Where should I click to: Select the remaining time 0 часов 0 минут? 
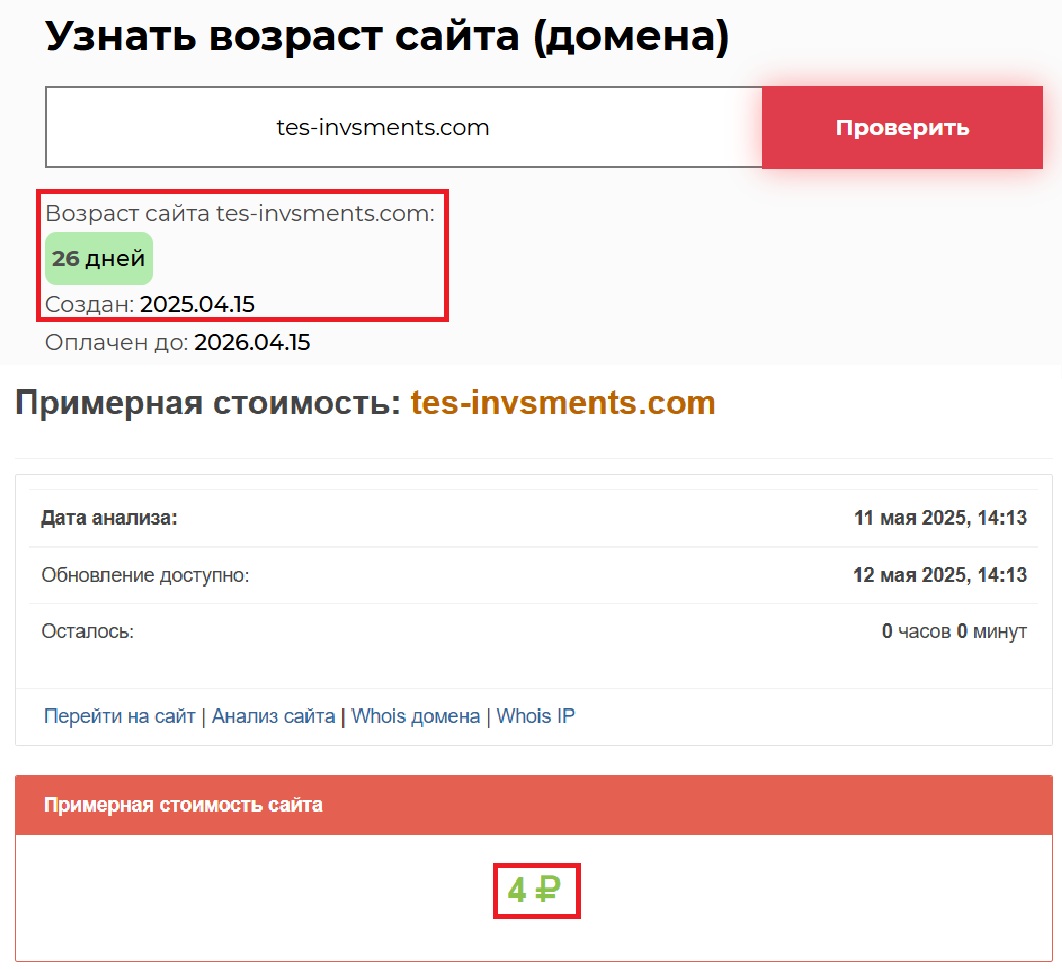954,632
